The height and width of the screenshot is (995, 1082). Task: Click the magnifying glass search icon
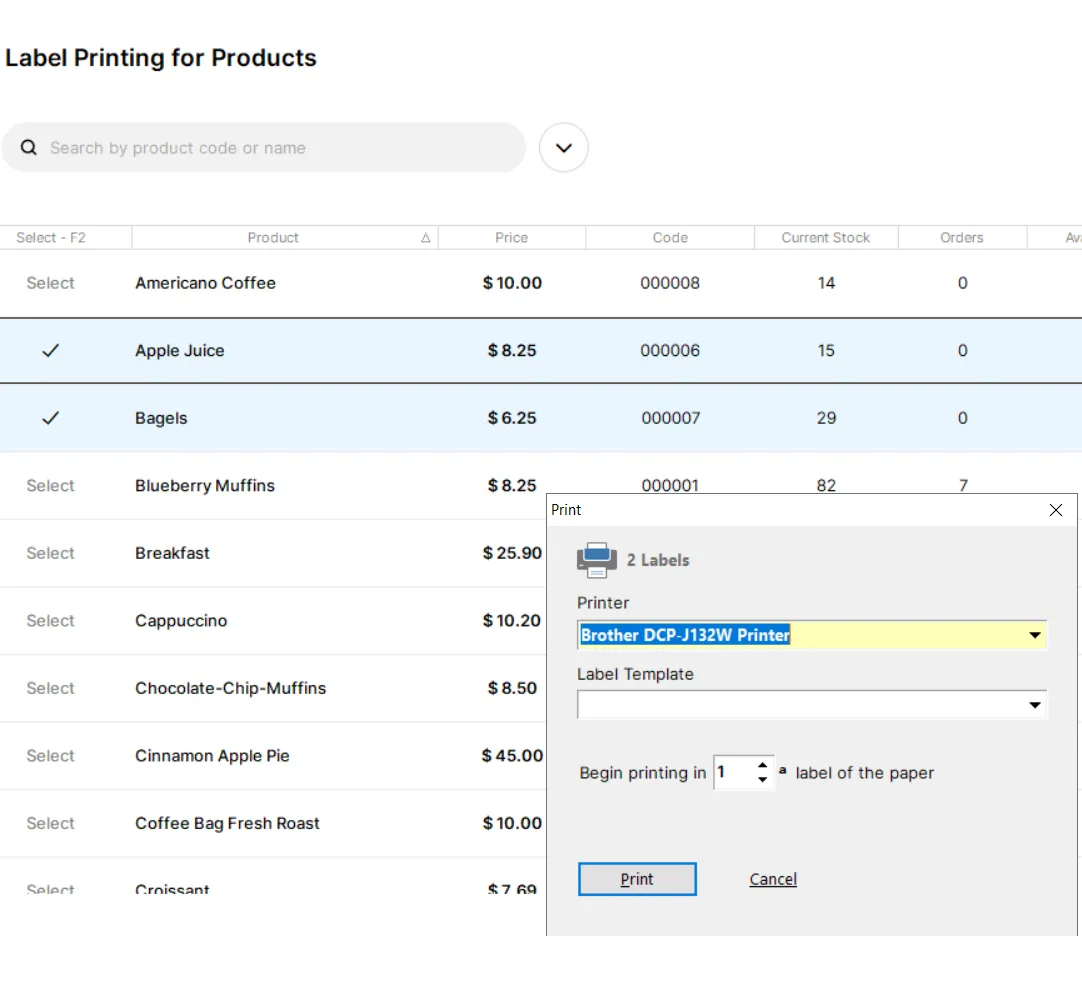[28, 147]
